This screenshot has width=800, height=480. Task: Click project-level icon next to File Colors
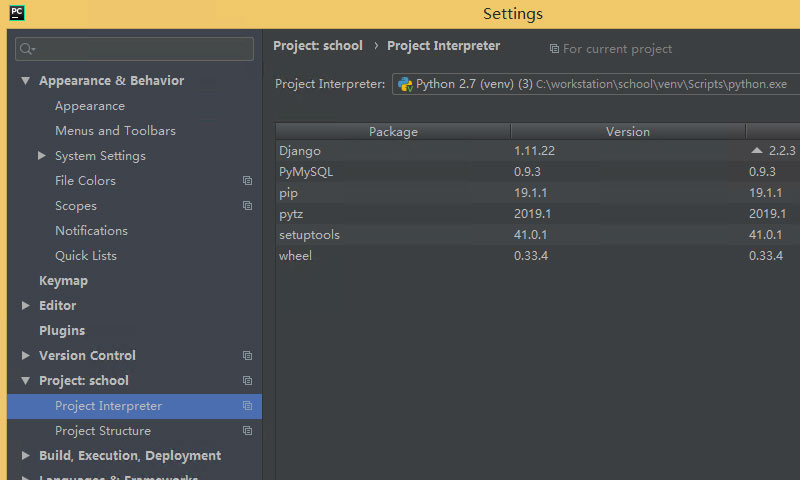point(247,181)
